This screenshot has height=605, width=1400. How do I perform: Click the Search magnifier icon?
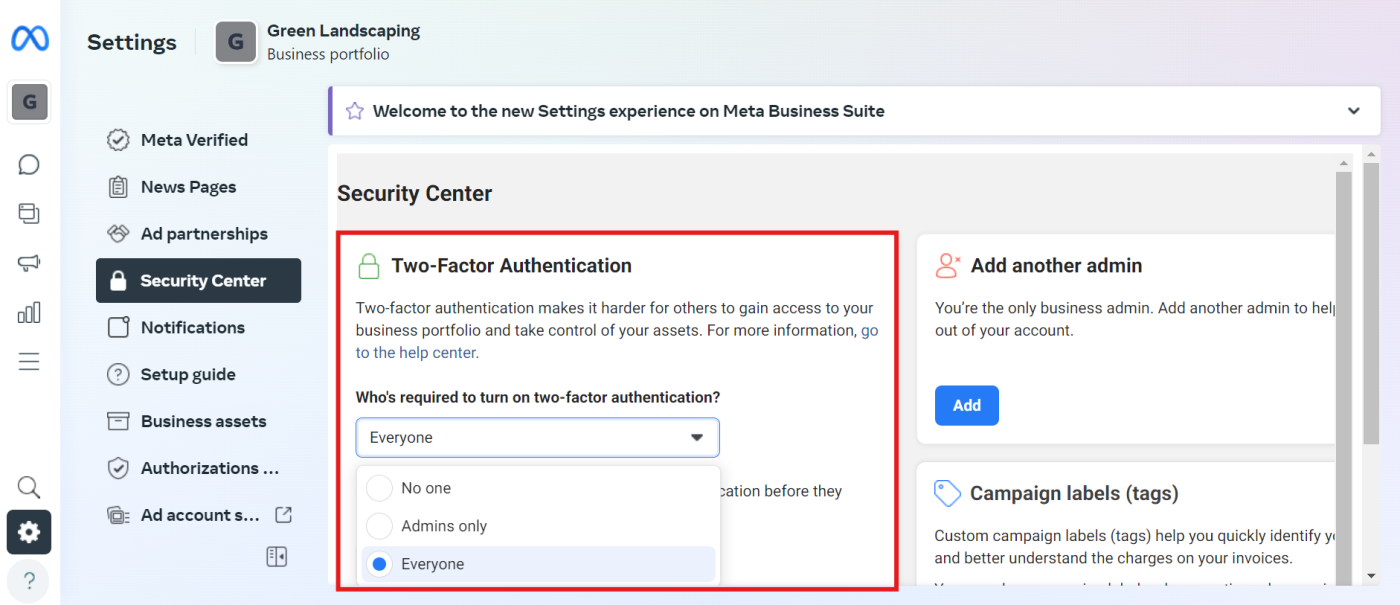(29, 487)
